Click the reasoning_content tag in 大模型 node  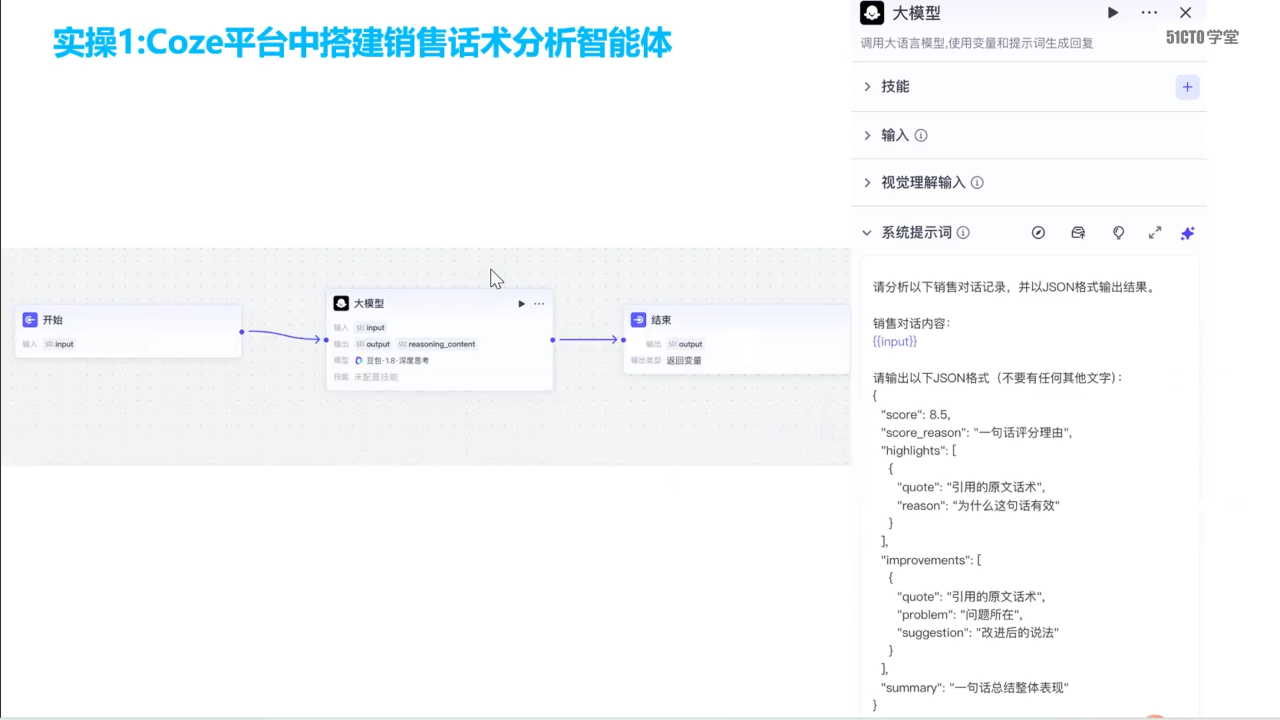coord(437,344)
